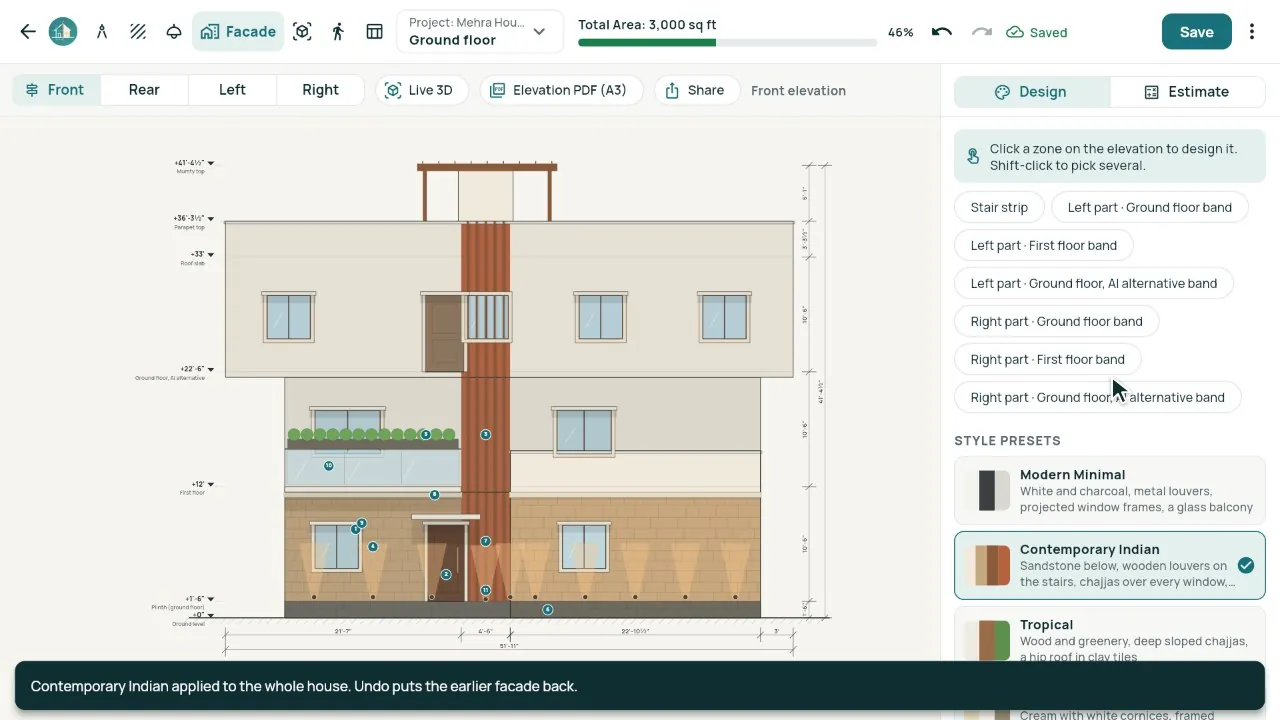Screen dimensions: 1280x720
Task: Open the pendant lamp lighting tool
Action: click(174, 32)
